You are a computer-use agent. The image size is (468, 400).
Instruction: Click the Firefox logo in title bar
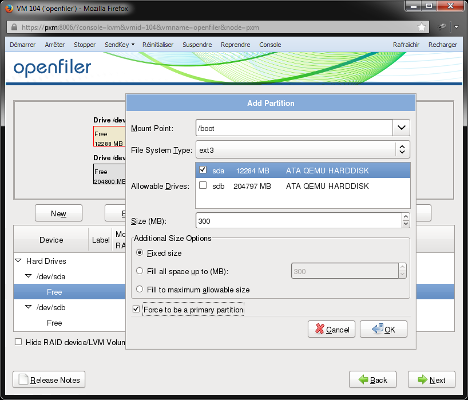9,8
